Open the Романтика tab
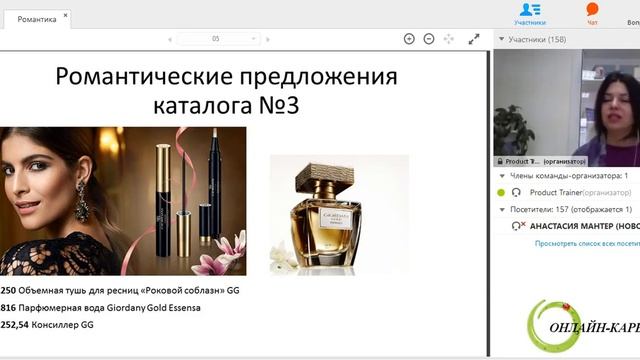The image size is (640, 360). click(37, 19)
